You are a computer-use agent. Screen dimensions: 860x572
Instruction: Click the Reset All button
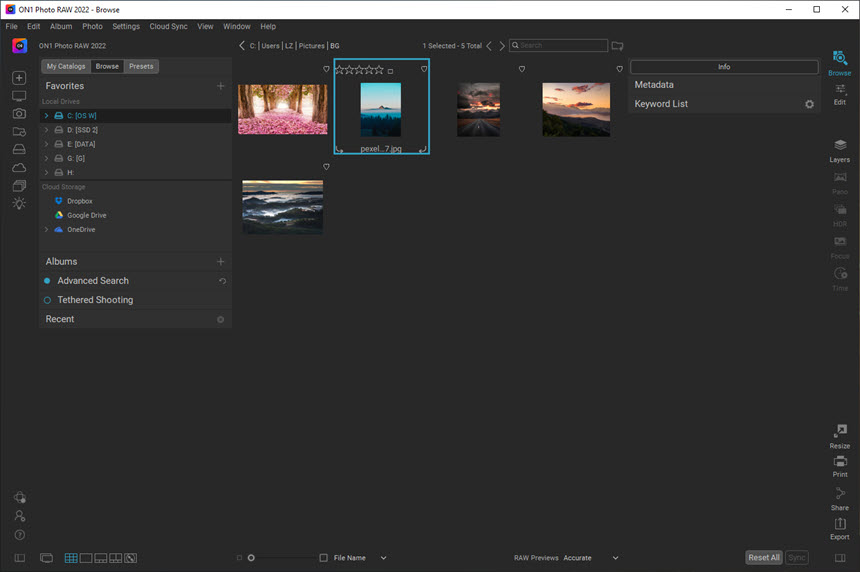(x=763, y=558)
